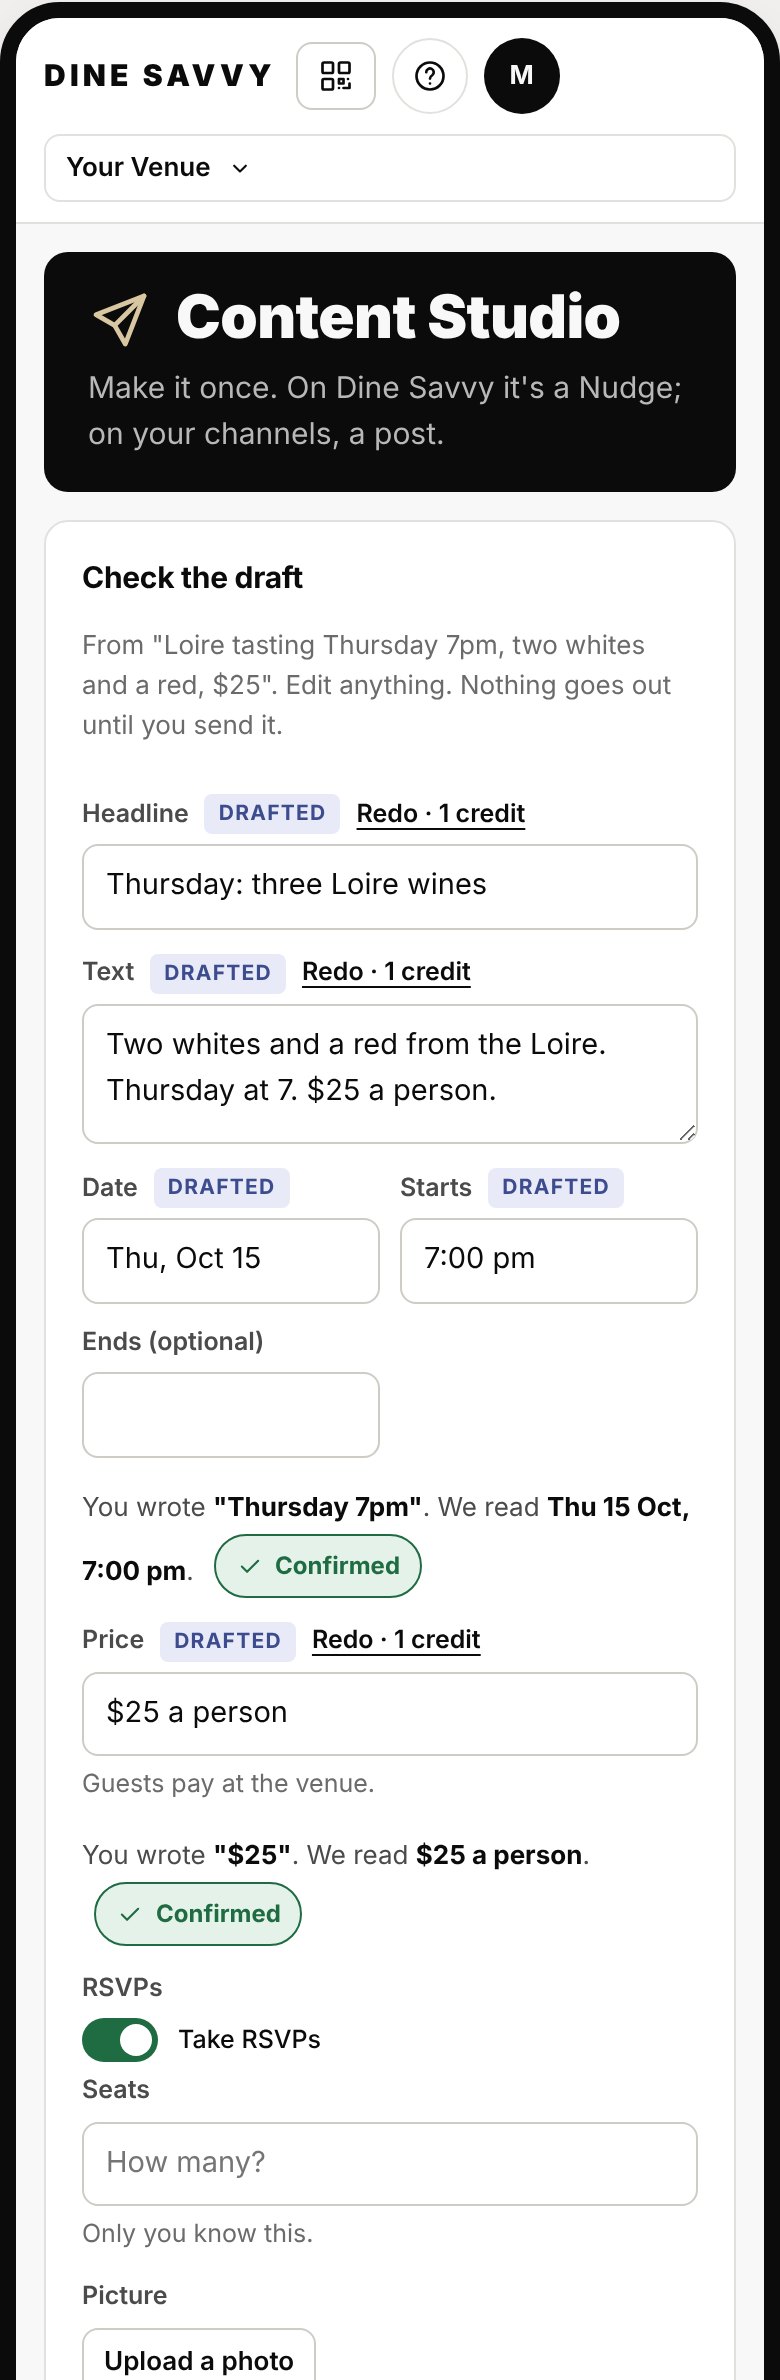This screenshot has width=780, height=2380.
Task: Expand the Your Venue dropdown
Action: click(x=390, y=168)
